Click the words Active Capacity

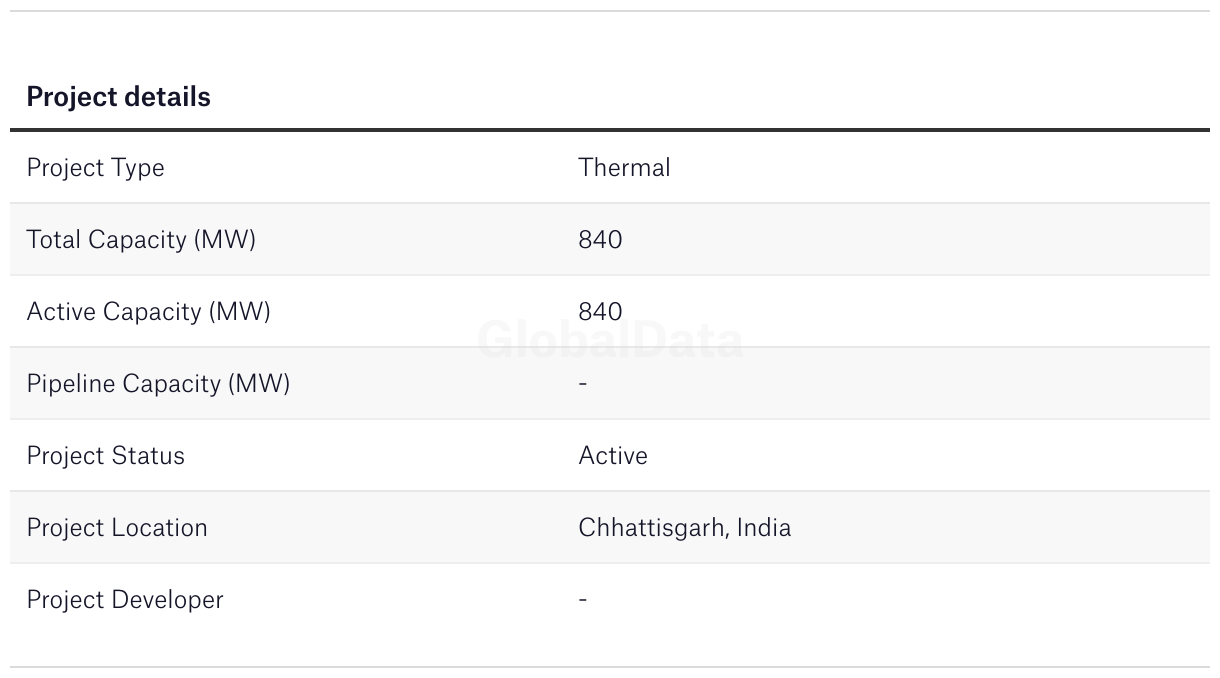(x=114, y=312)
